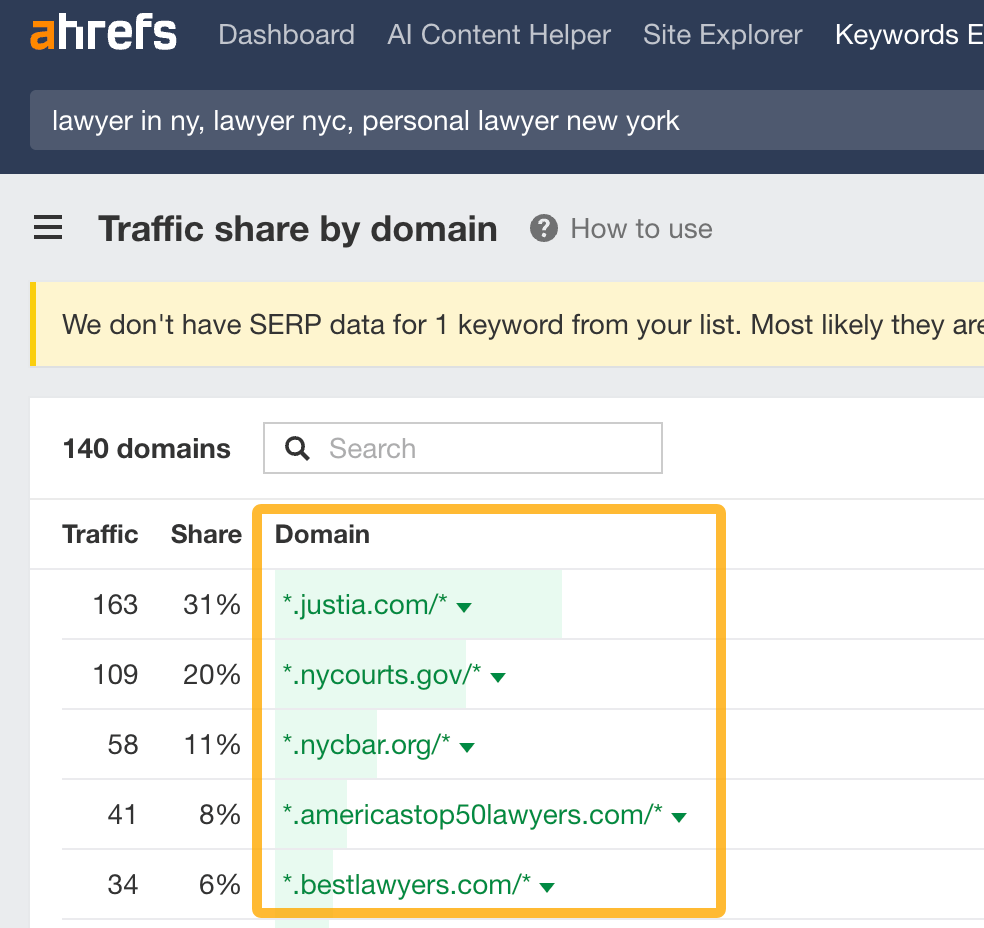
Task: Click the How to use help icon
Action: tap(543, 228)
